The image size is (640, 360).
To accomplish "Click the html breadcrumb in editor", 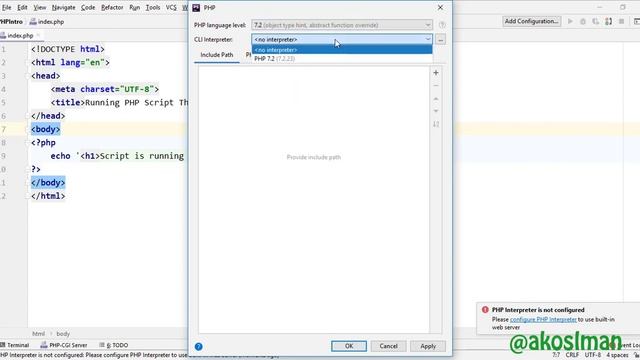I will coord(38,333).
